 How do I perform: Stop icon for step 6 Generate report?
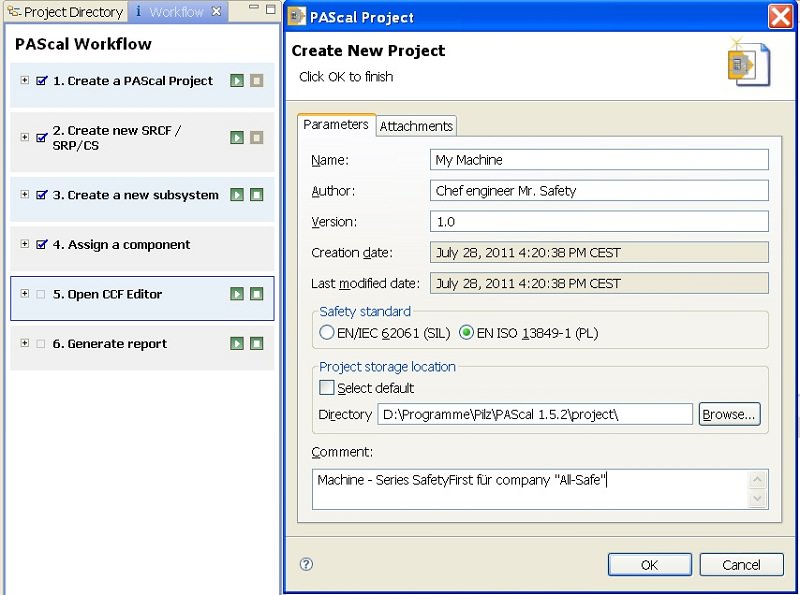pos(257,343)
